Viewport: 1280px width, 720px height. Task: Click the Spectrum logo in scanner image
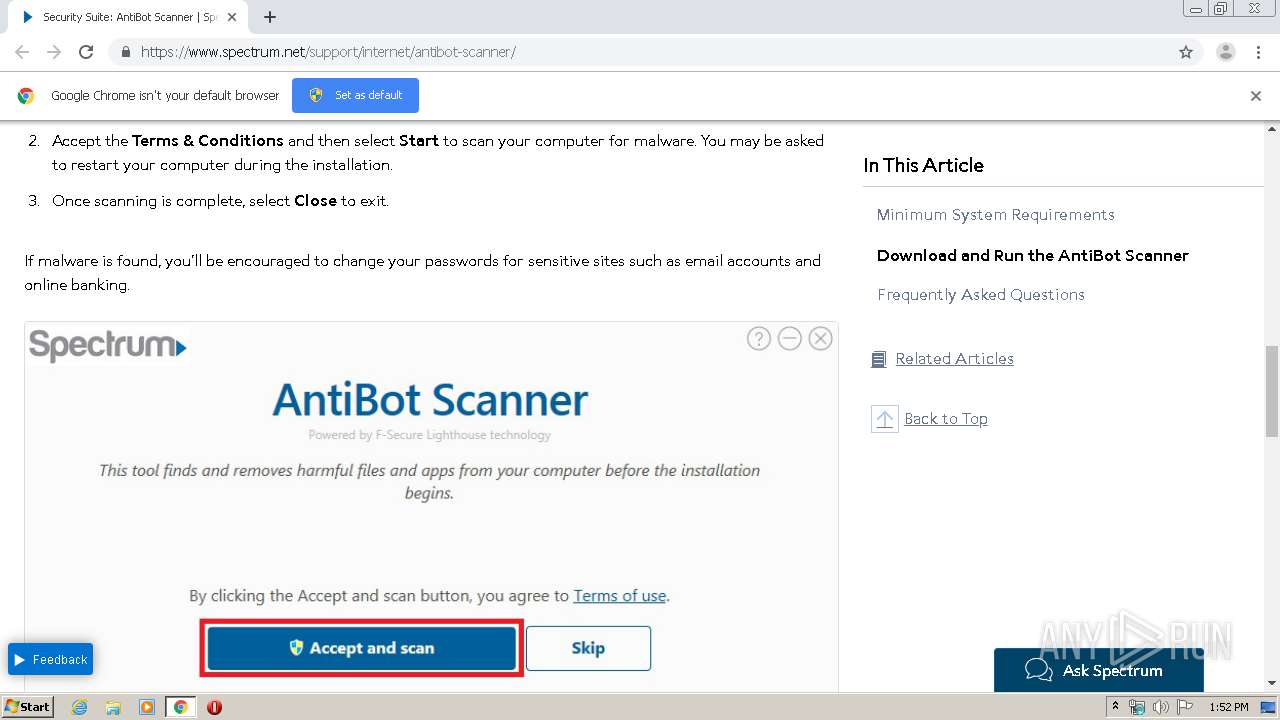[108, 346]
